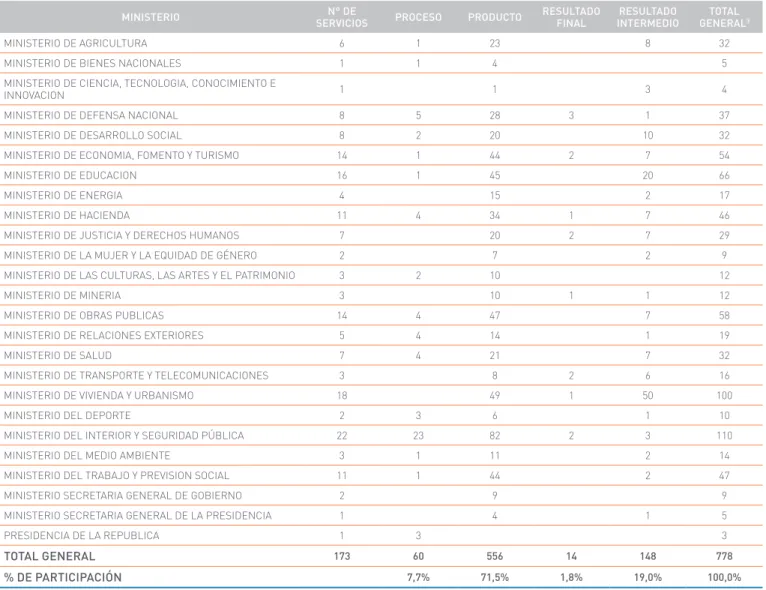
Task: Select row MINISTERIO DE BIENES NACIONALES
Action: (x=381, y=63)
